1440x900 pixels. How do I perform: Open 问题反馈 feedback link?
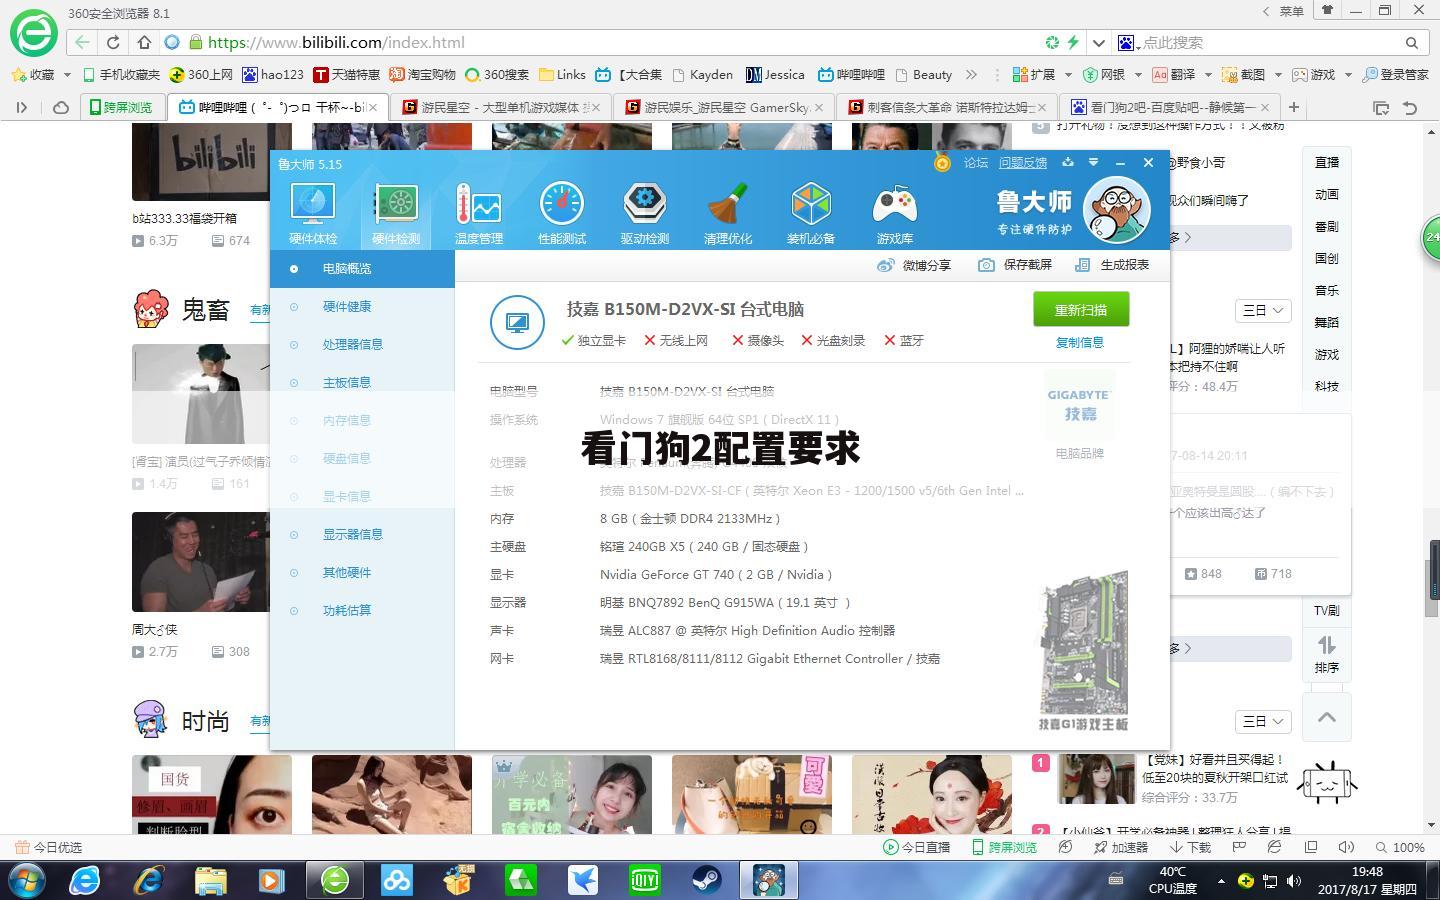point(1023,162)
